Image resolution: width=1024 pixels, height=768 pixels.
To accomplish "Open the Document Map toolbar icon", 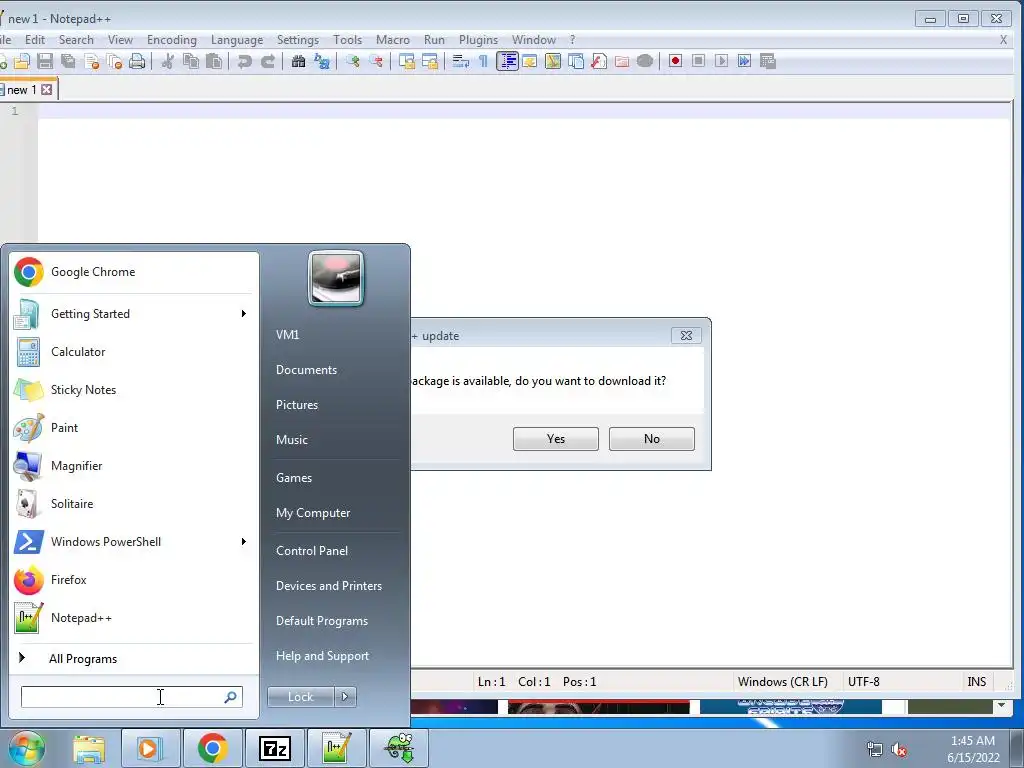I will tap(552, 61).
